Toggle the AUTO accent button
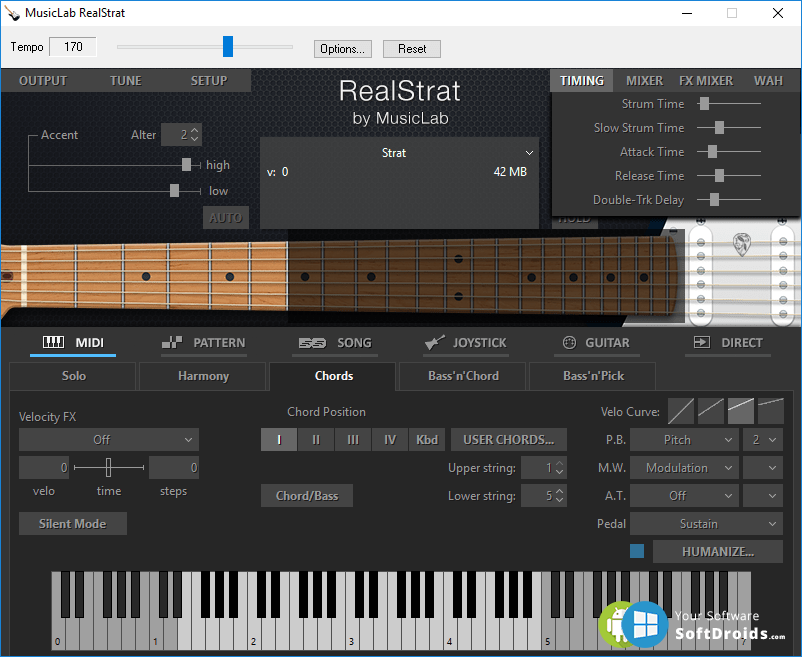The width and height of the screenshot is (802, 657). pos(226,218)
